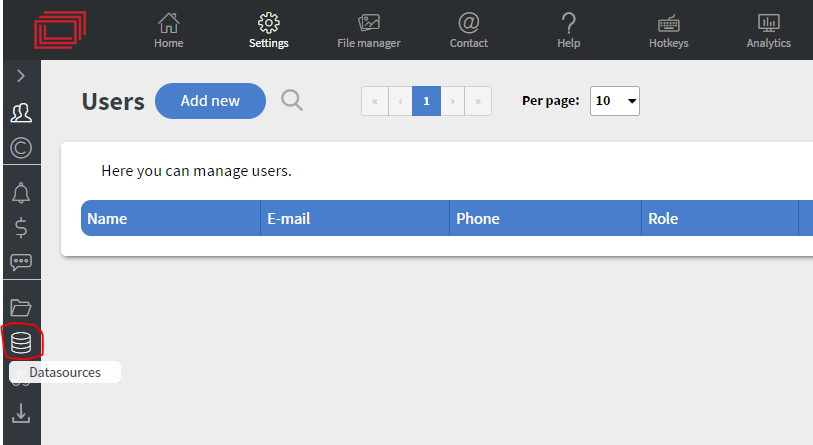Open the dollar billing sidebar icon

pos(21,227)
